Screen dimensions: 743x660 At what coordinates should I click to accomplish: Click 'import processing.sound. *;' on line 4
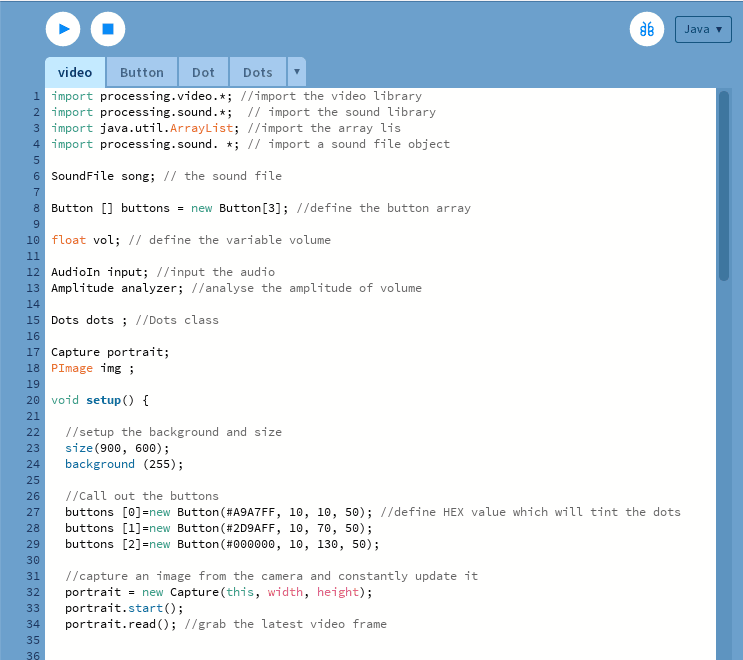pyautogui.click(x=145, y=144)
